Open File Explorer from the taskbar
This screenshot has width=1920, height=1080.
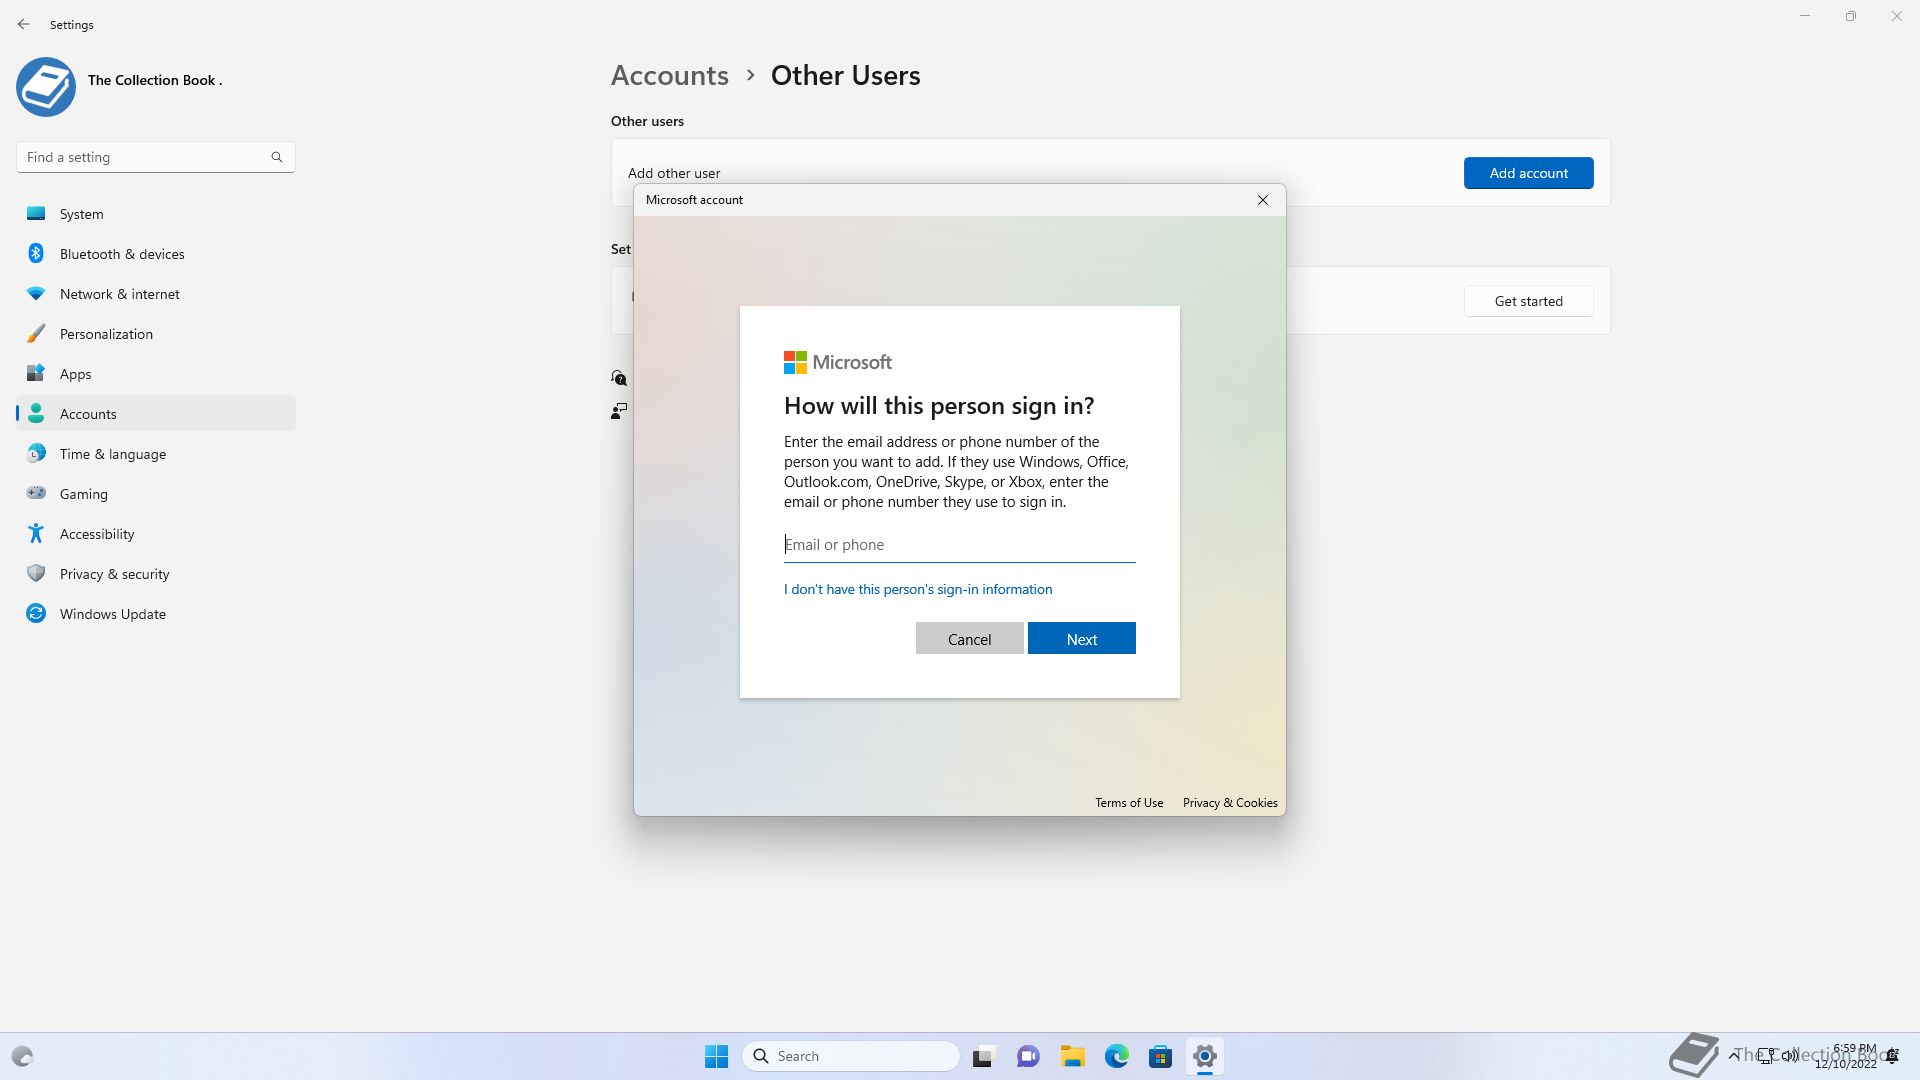pyautogui.click(x=1073, y=1056)
